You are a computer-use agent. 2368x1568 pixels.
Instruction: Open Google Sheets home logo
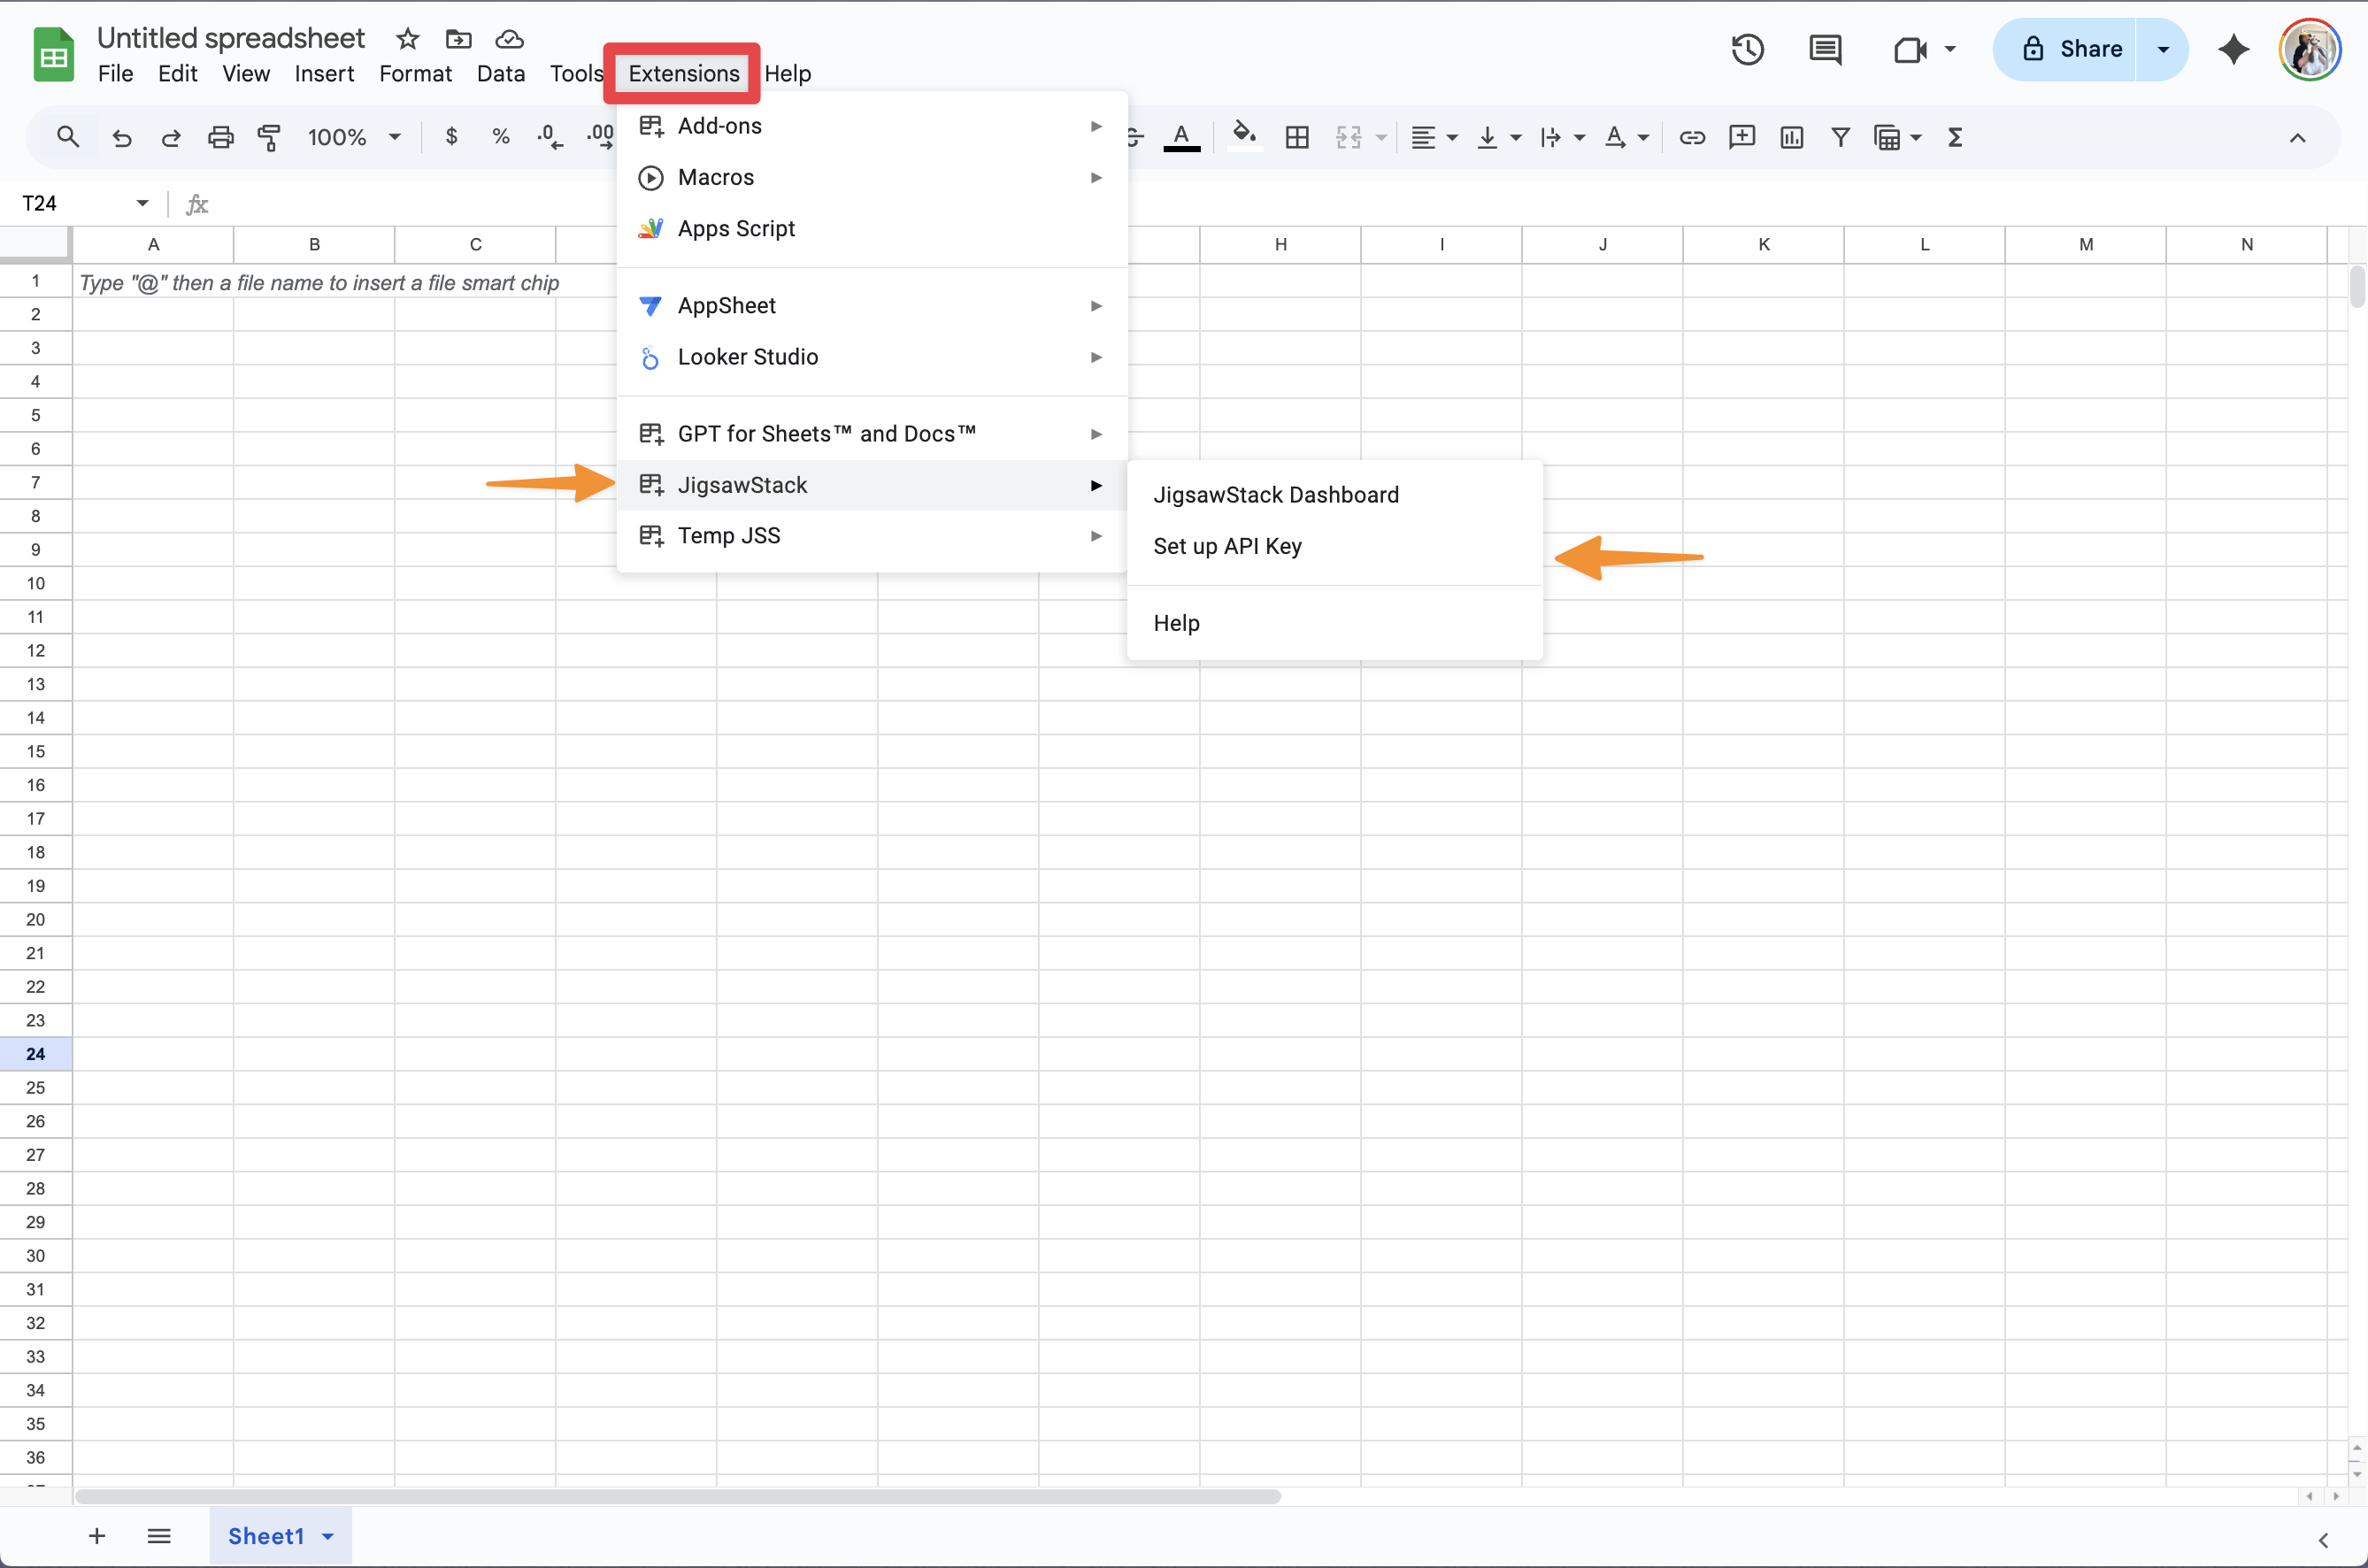(54, 55)
